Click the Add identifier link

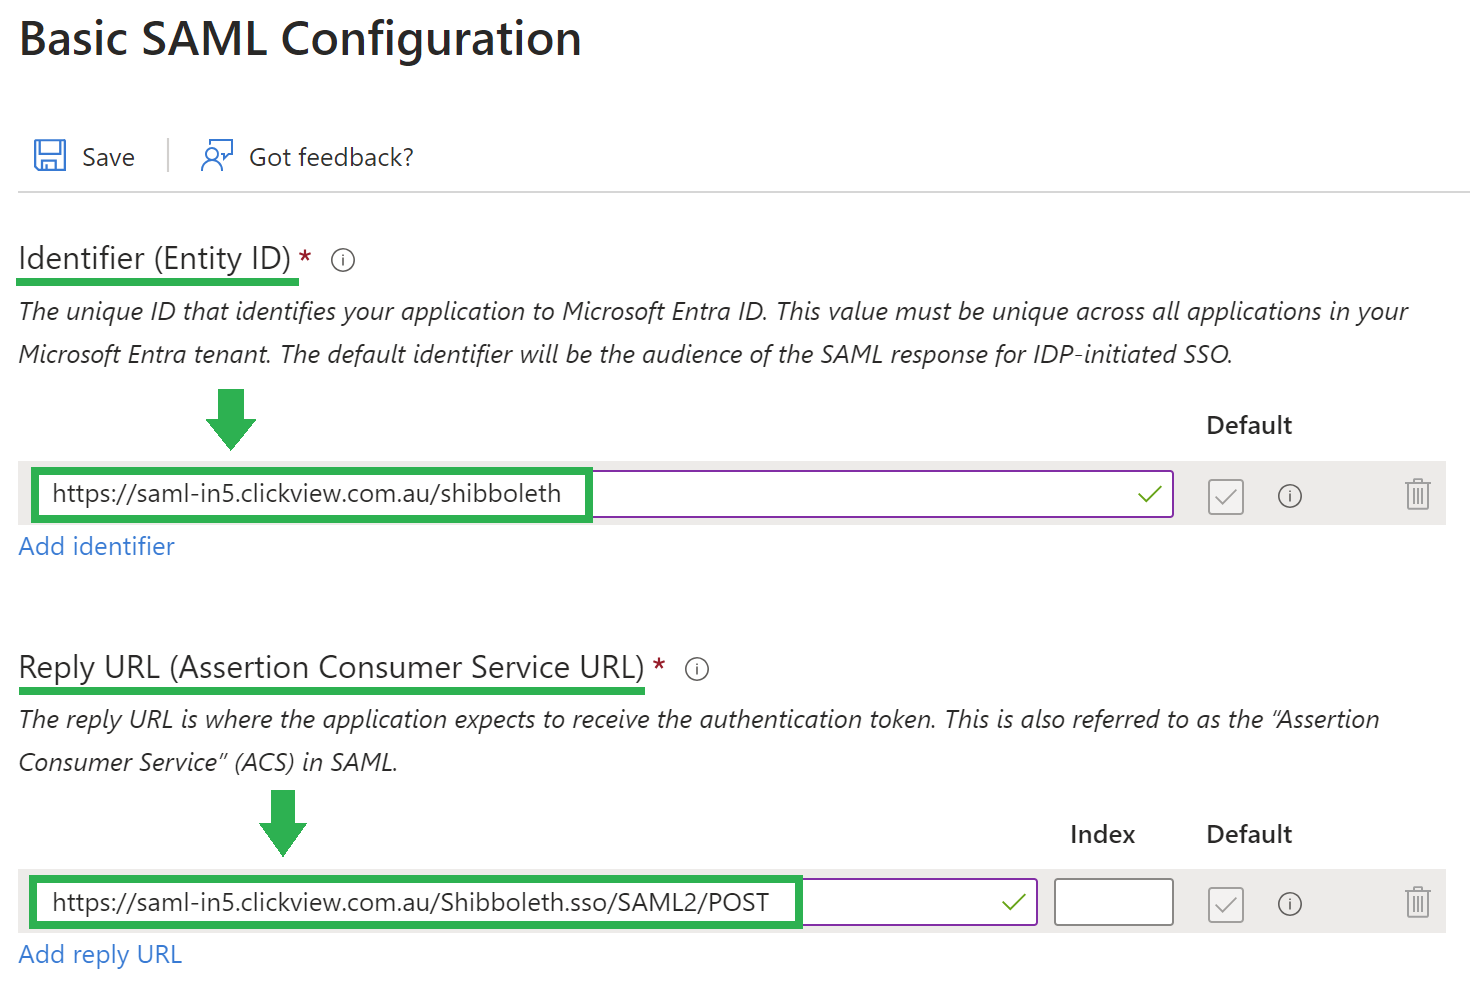[x=96, y=546]
